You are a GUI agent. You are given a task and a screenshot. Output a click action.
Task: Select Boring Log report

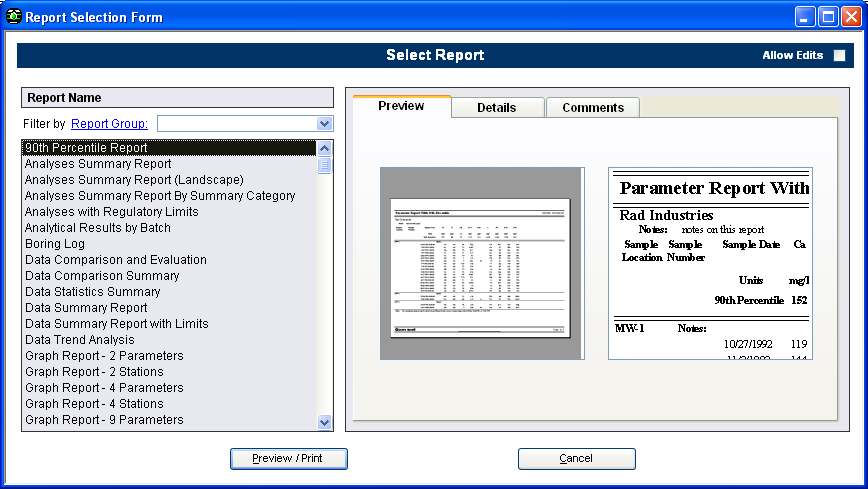169,244
